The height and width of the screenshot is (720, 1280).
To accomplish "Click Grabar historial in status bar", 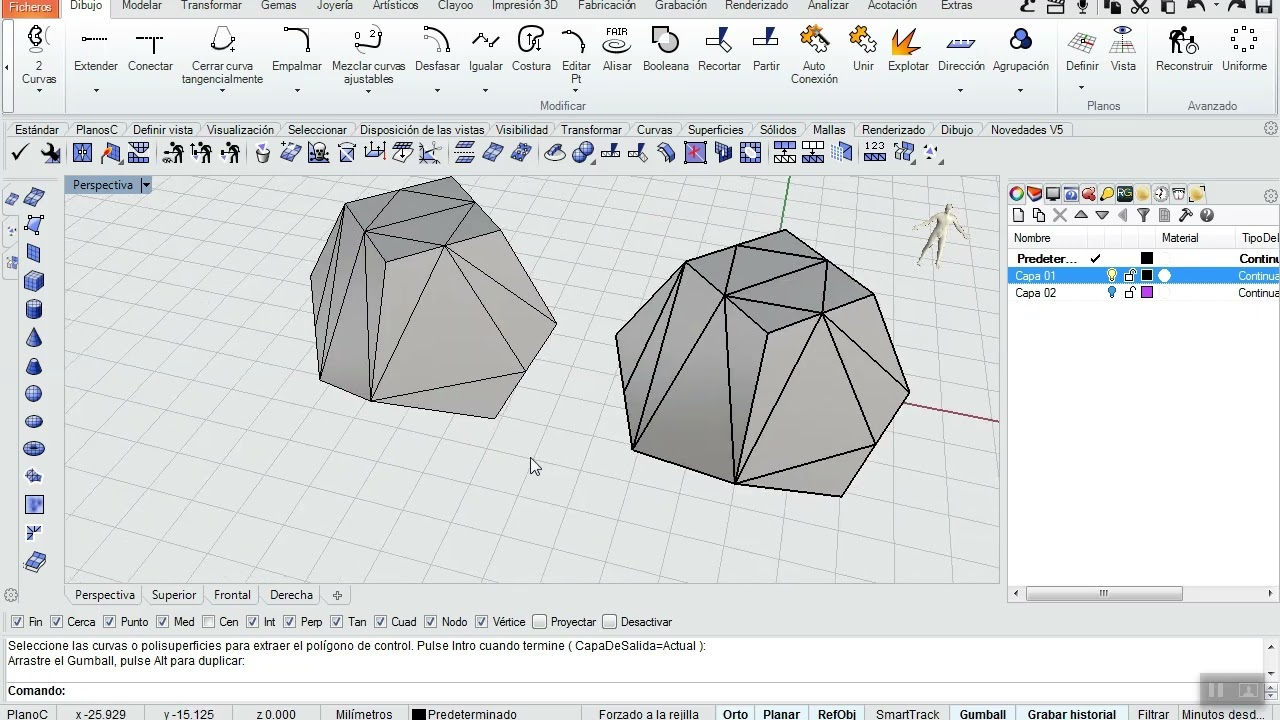I will tap(1071, 714).
